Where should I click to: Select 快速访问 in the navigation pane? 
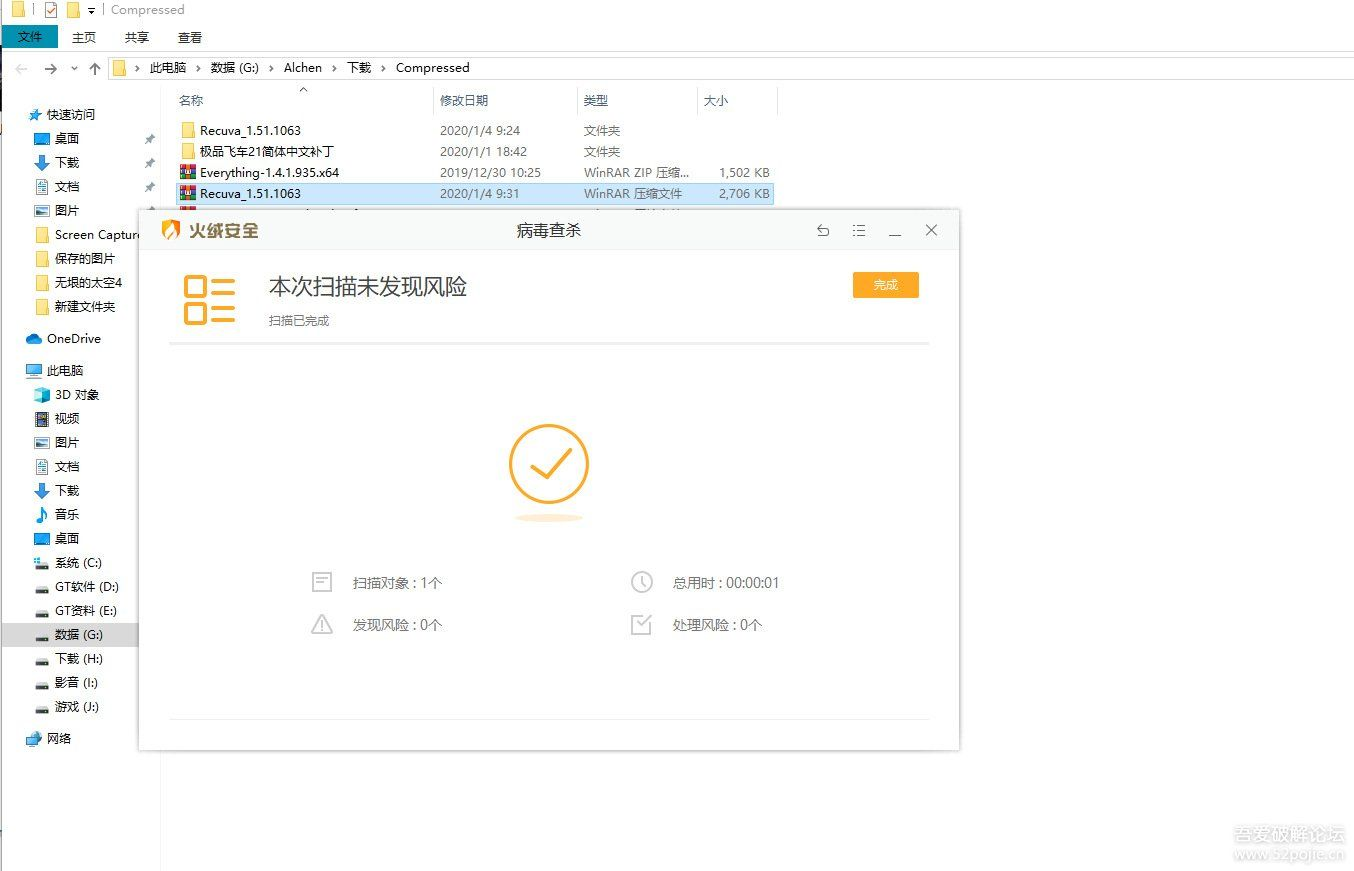[61, 115]
